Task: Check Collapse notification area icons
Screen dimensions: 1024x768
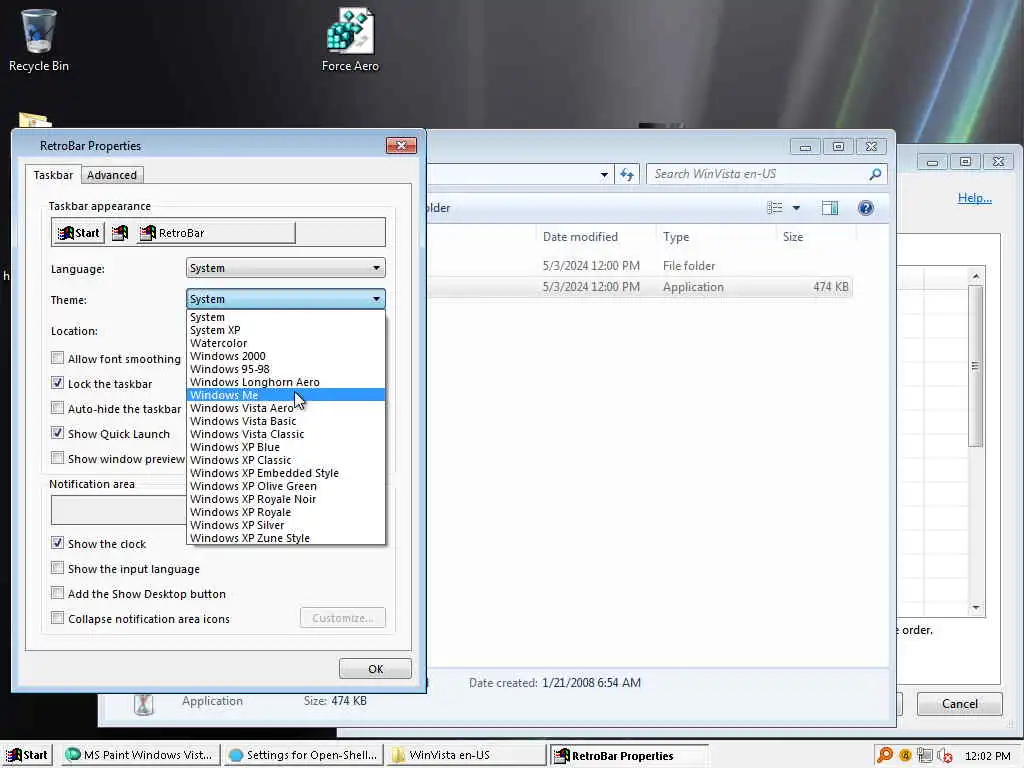Action: pos(57,618)
